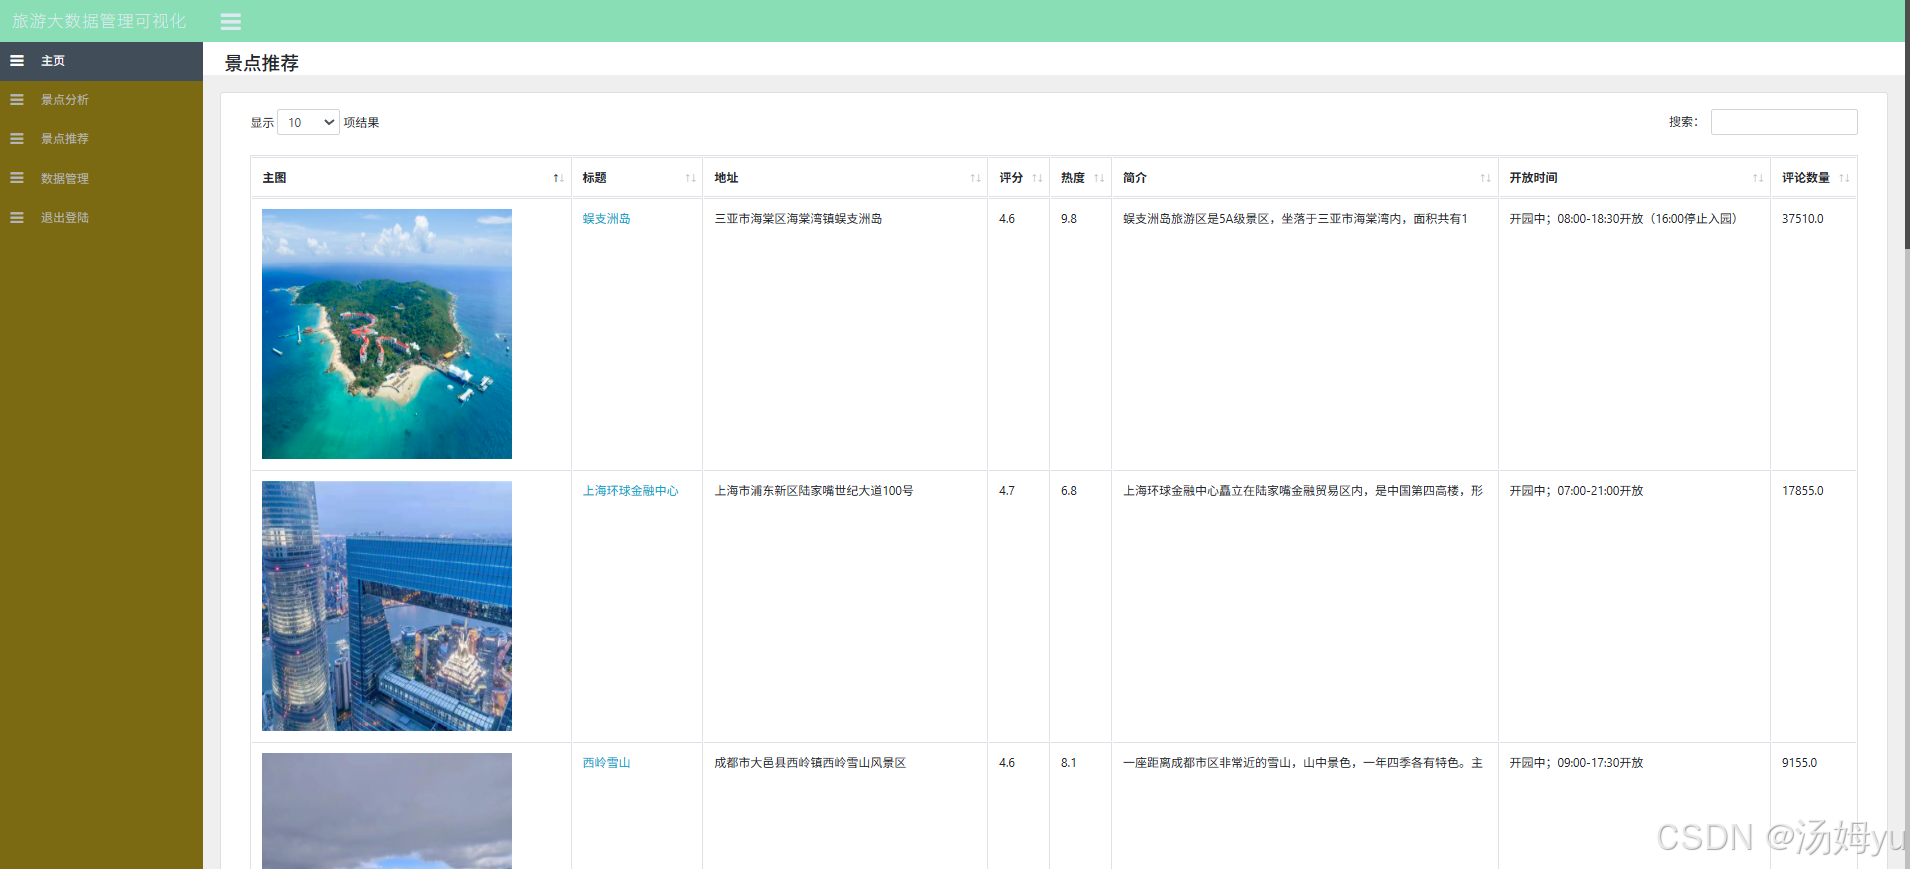Open the 蜈支洲岛 attraction link
This screenshot has width=1910, height=869.
[606, 219]
